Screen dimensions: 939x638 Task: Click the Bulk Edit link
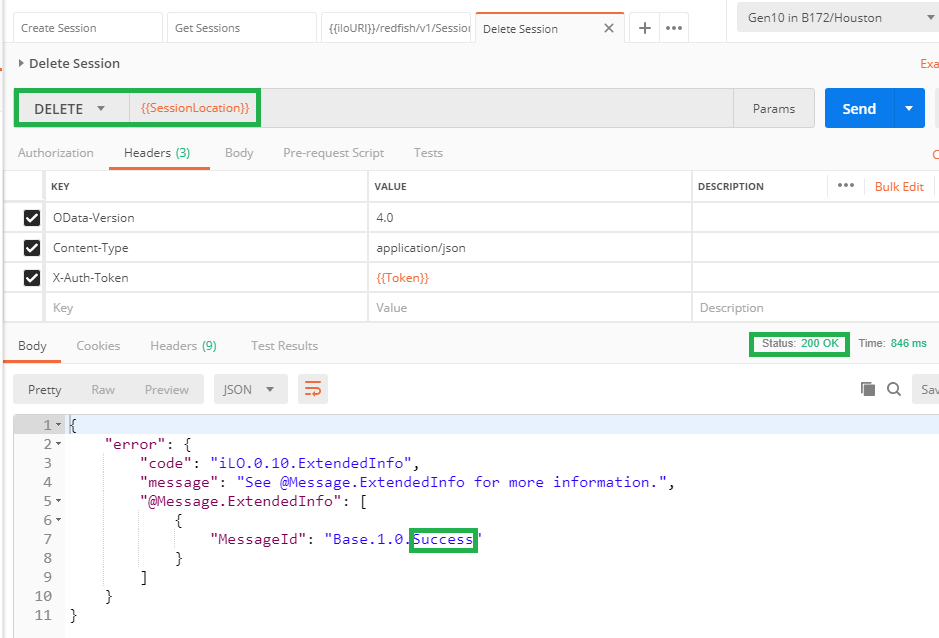click(x=899, y=187)
